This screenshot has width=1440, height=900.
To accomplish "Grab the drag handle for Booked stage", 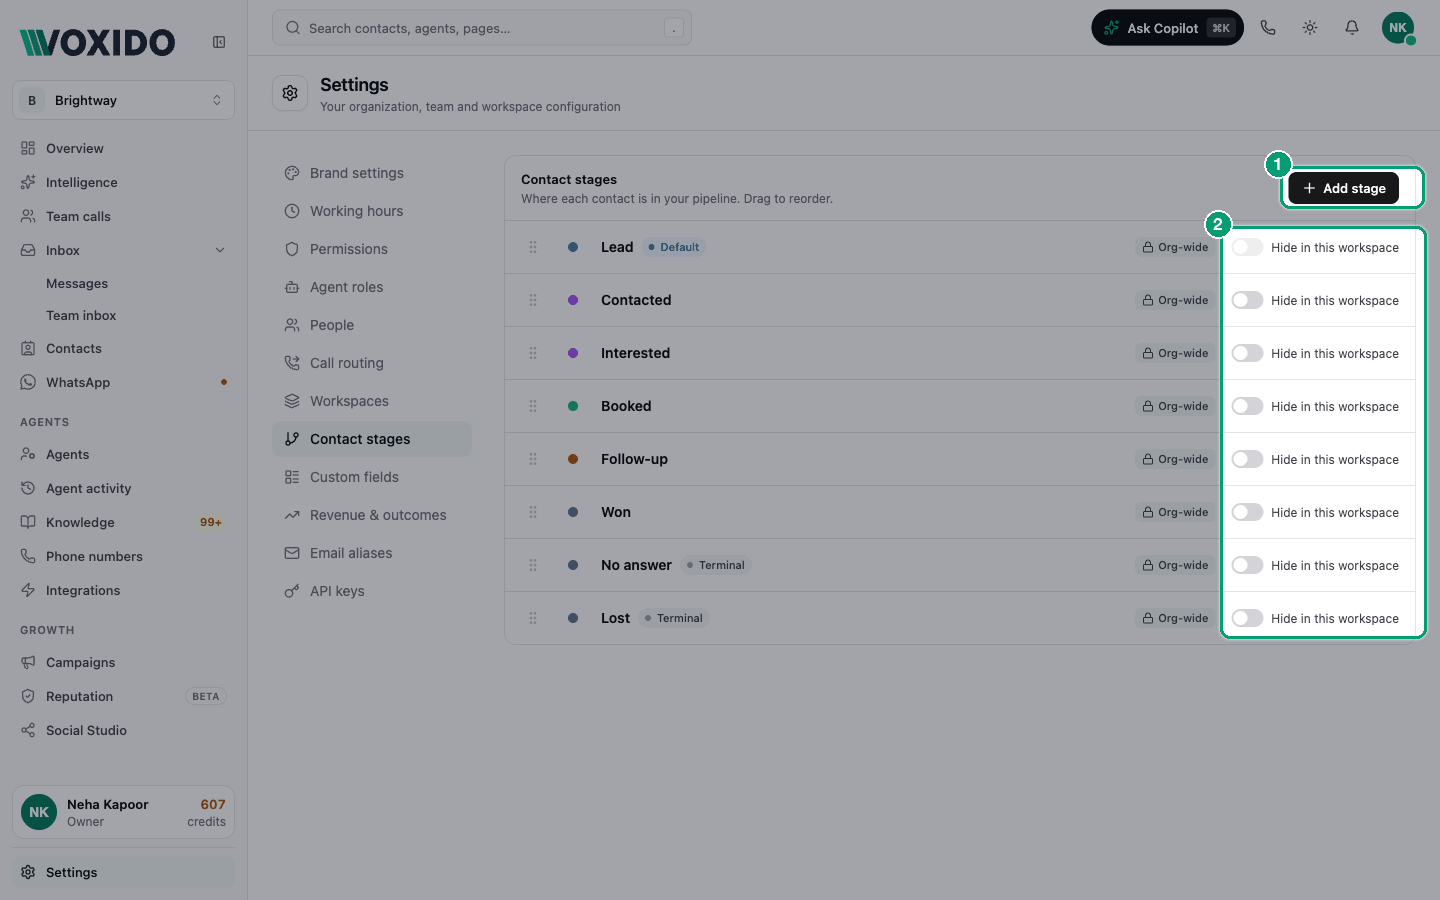I will tap(533, 406).
